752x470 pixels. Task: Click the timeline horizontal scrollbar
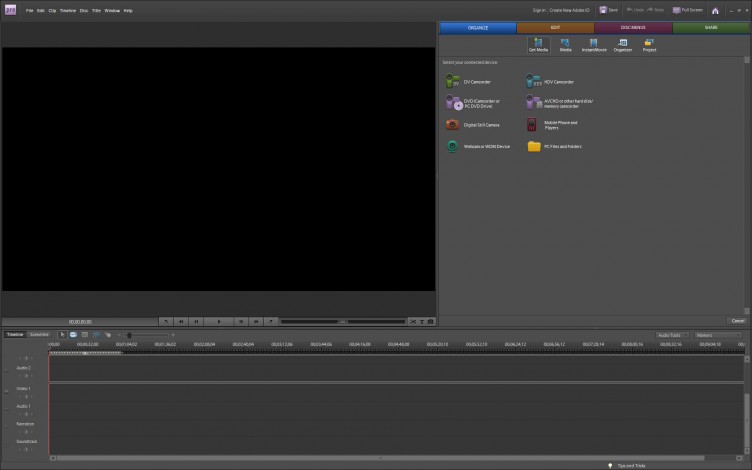tap(380, 458)
